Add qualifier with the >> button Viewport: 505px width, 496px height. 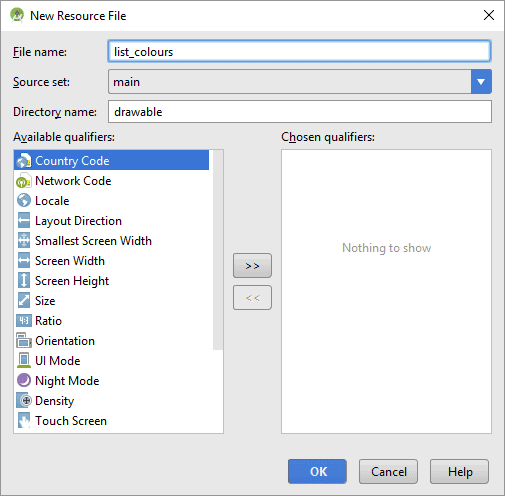point(252,266)
